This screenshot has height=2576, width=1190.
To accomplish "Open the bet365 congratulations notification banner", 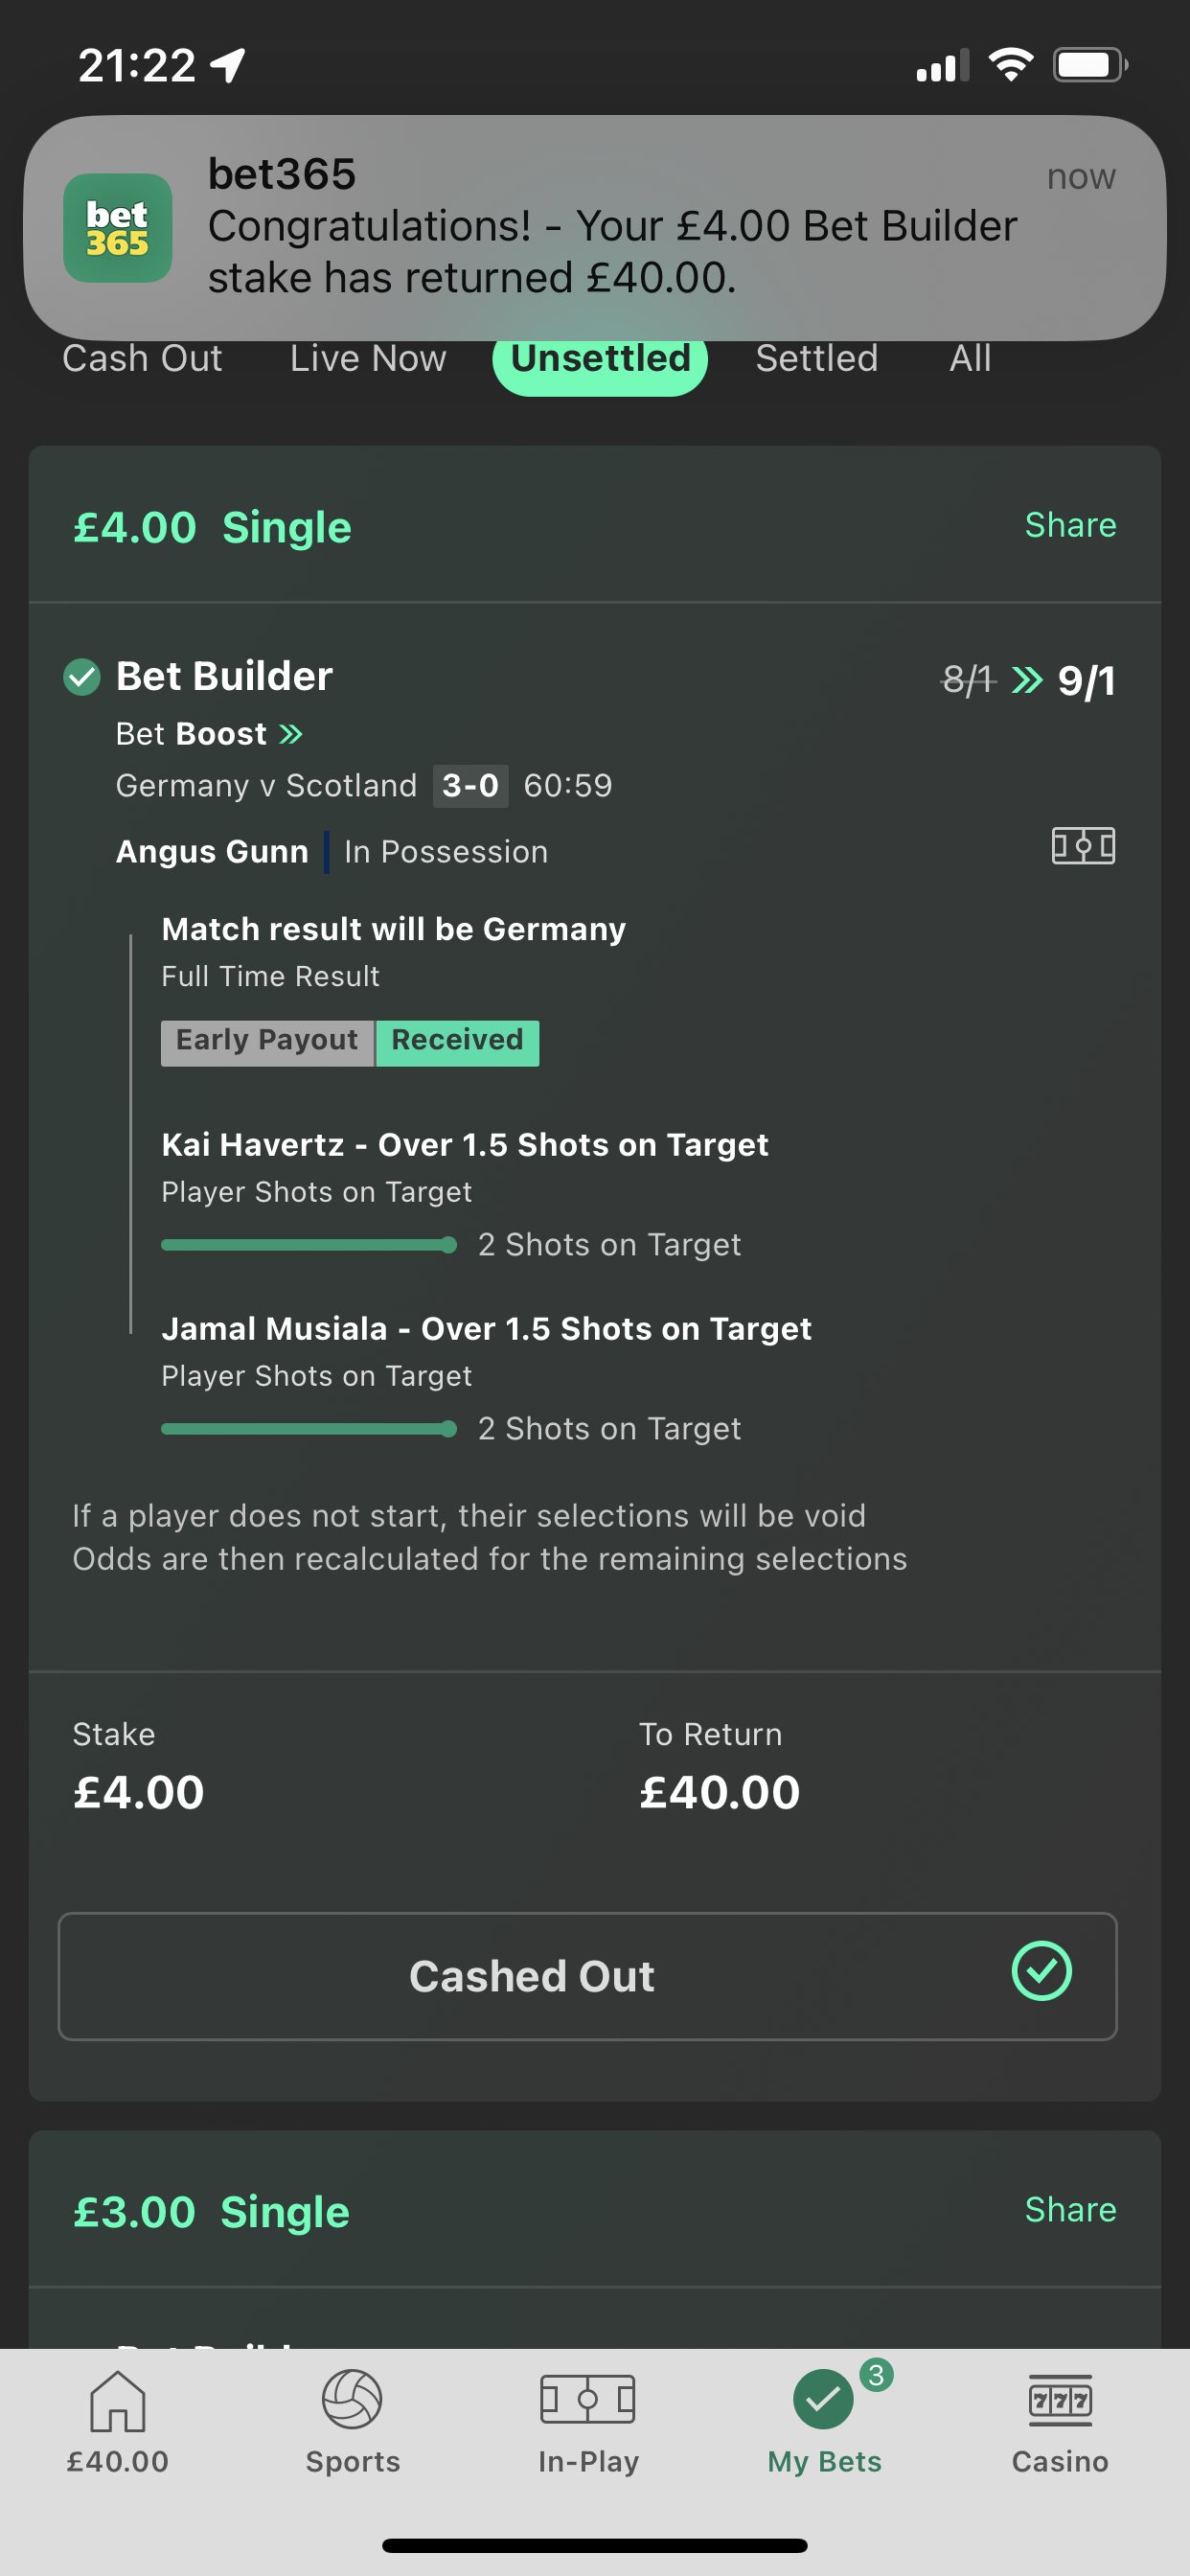I will point(595,228).
